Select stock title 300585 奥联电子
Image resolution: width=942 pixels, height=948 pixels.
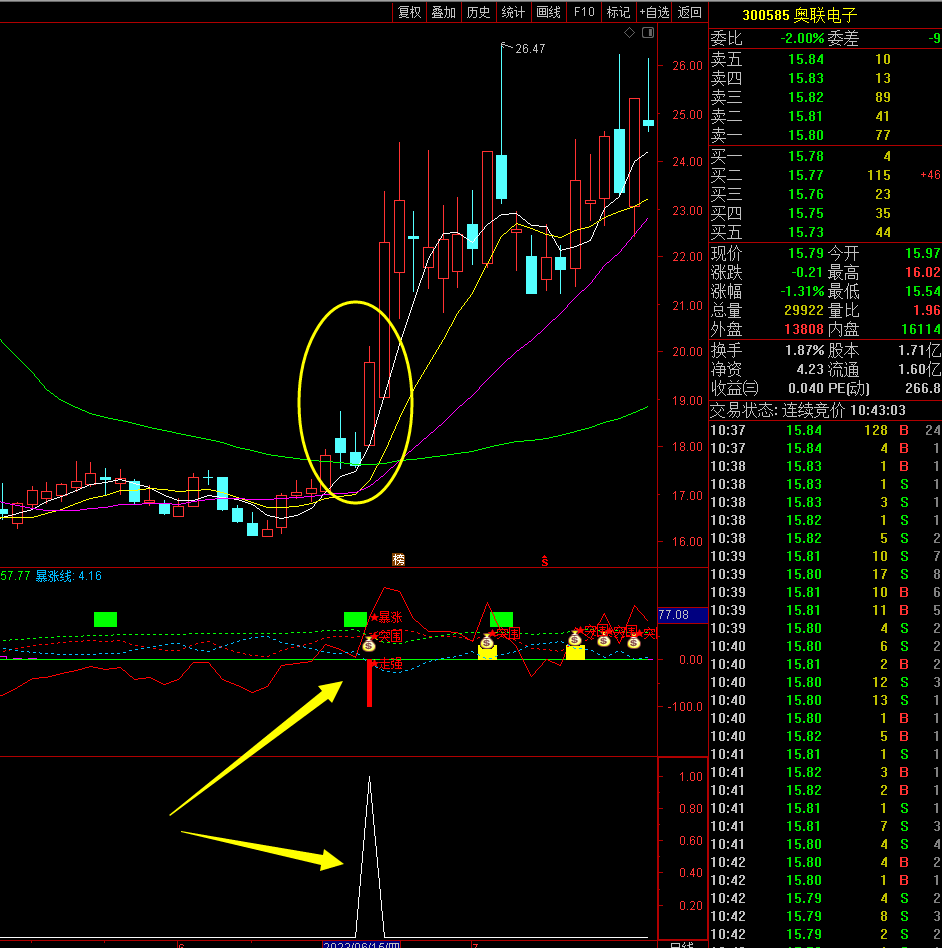click(799, 15)
